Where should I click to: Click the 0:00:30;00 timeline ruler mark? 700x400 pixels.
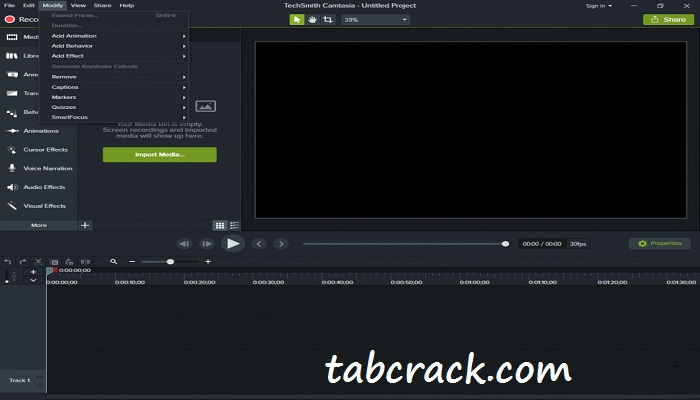click(x=268, y=282)
